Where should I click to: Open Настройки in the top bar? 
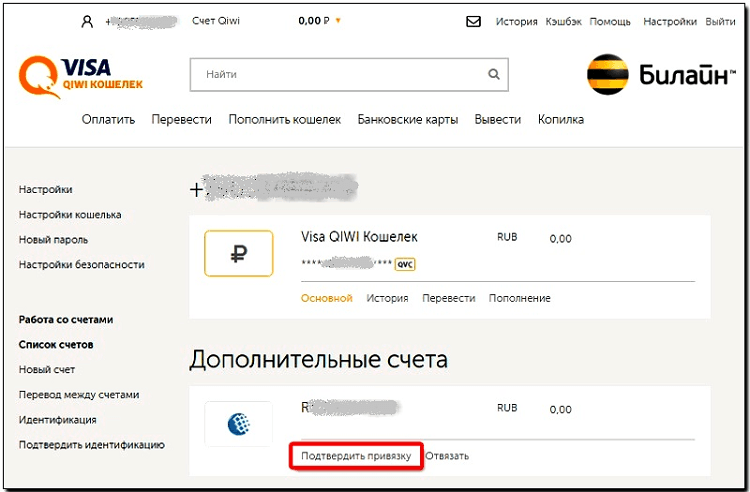pos(670,22)
